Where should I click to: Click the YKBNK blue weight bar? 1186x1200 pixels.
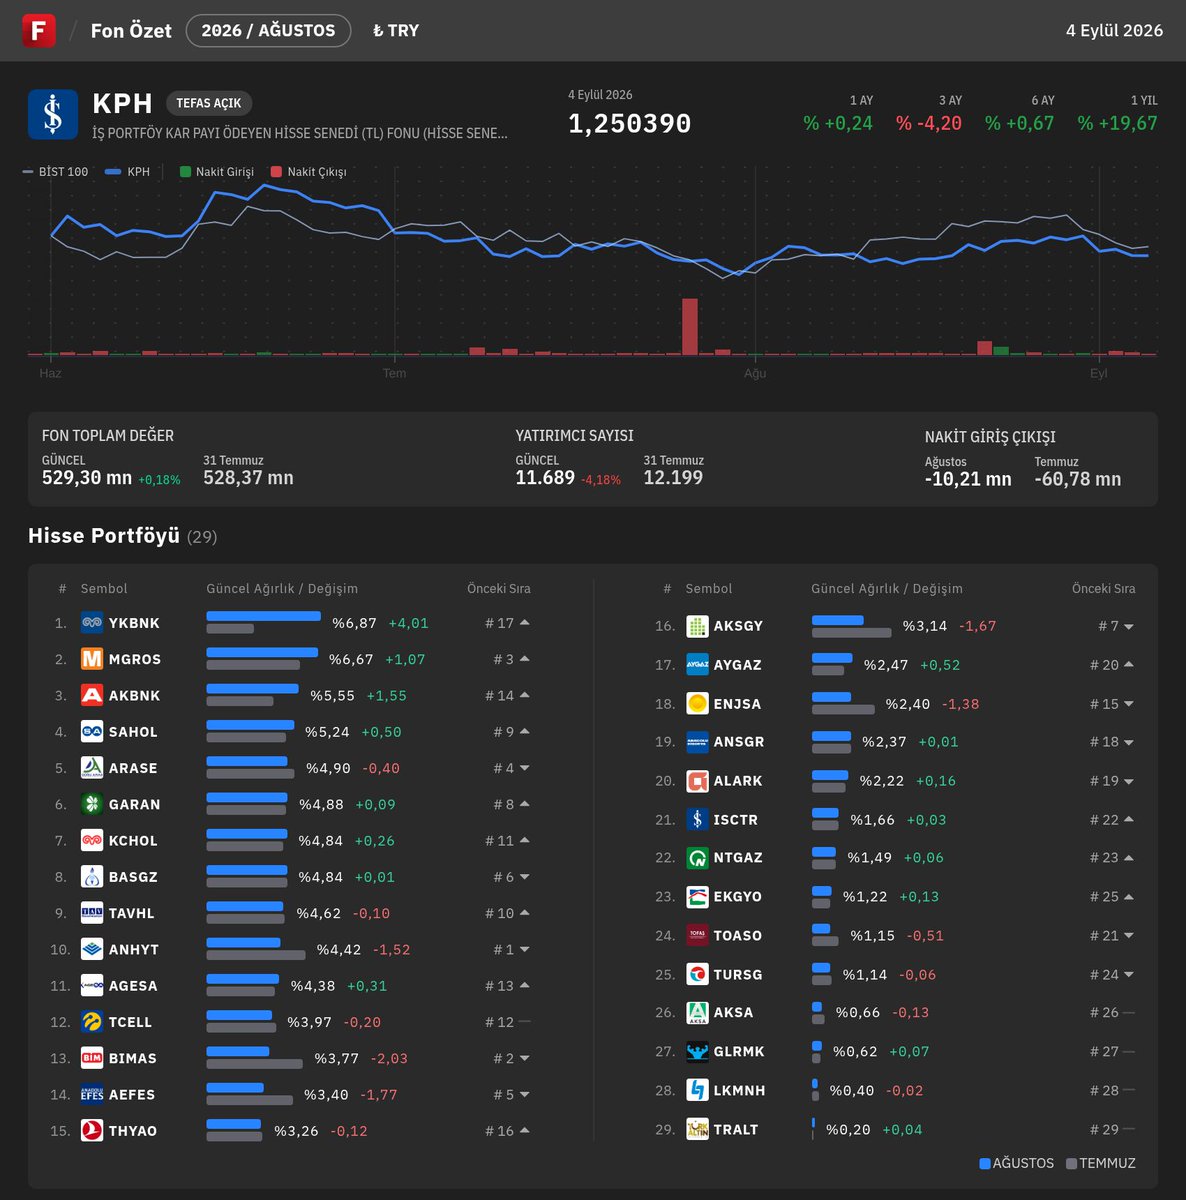click(263, 616)
